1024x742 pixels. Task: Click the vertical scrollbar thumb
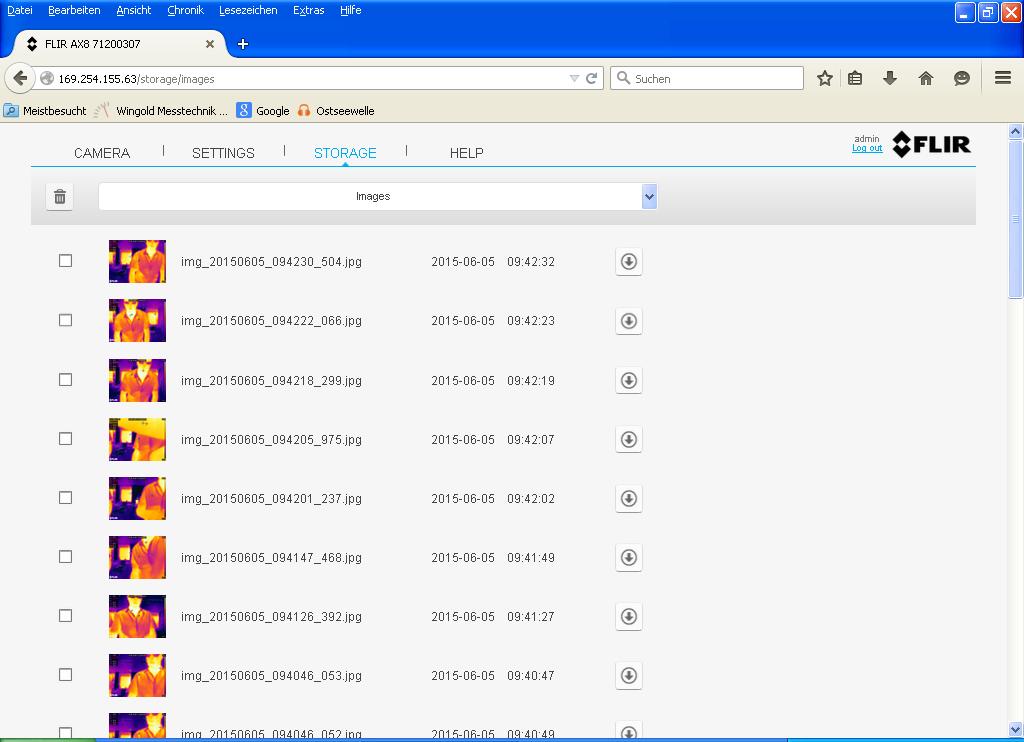(x=1015, y=219)
